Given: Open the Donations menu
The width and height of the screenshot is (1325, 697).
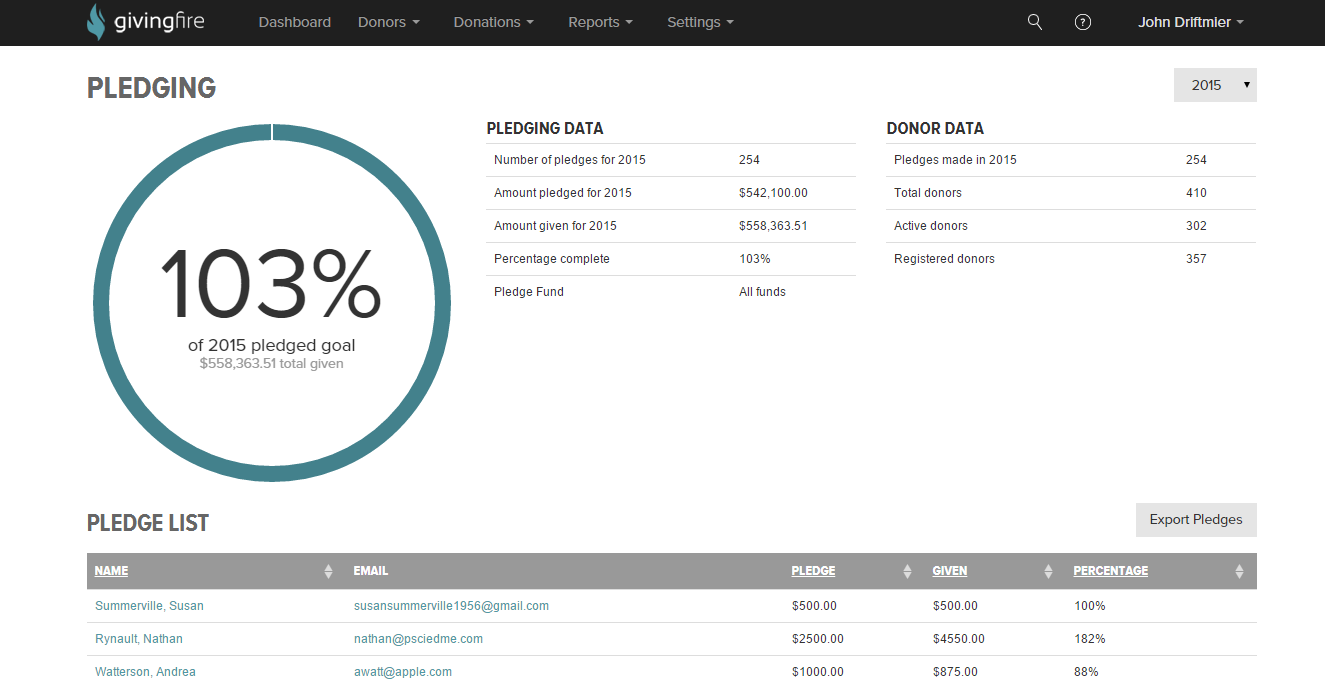Looking at the screenshot, I should coord(494,22).
